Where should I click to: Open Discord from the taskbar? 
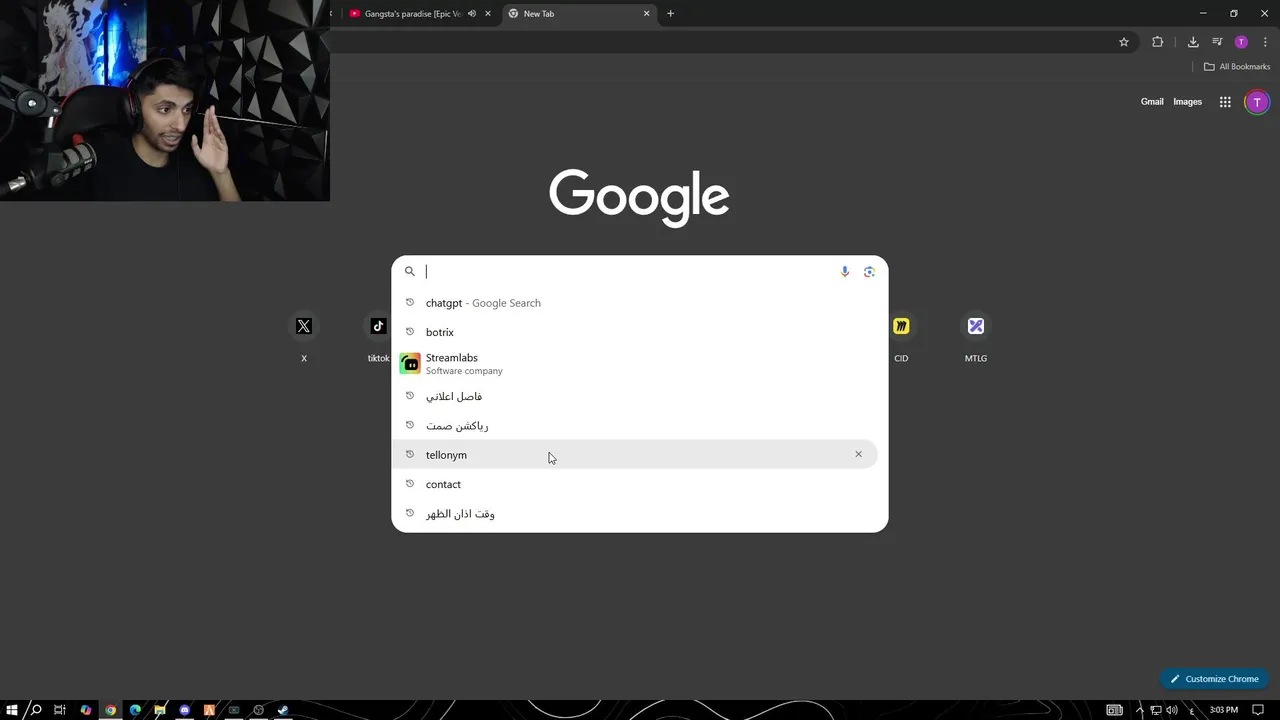[x=184, y=710]
